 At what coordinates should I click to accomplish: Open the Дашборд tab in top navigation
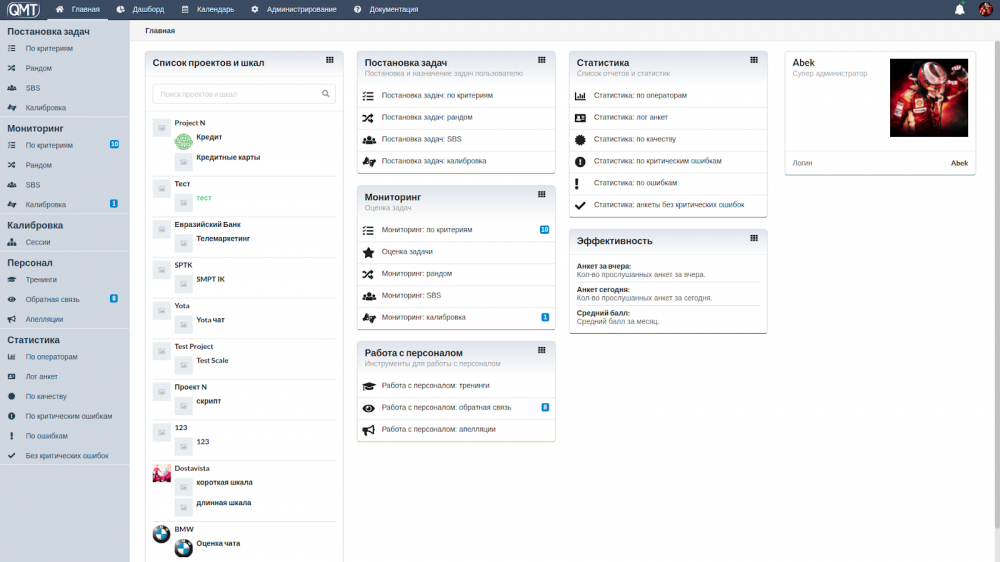coord(141,9)
